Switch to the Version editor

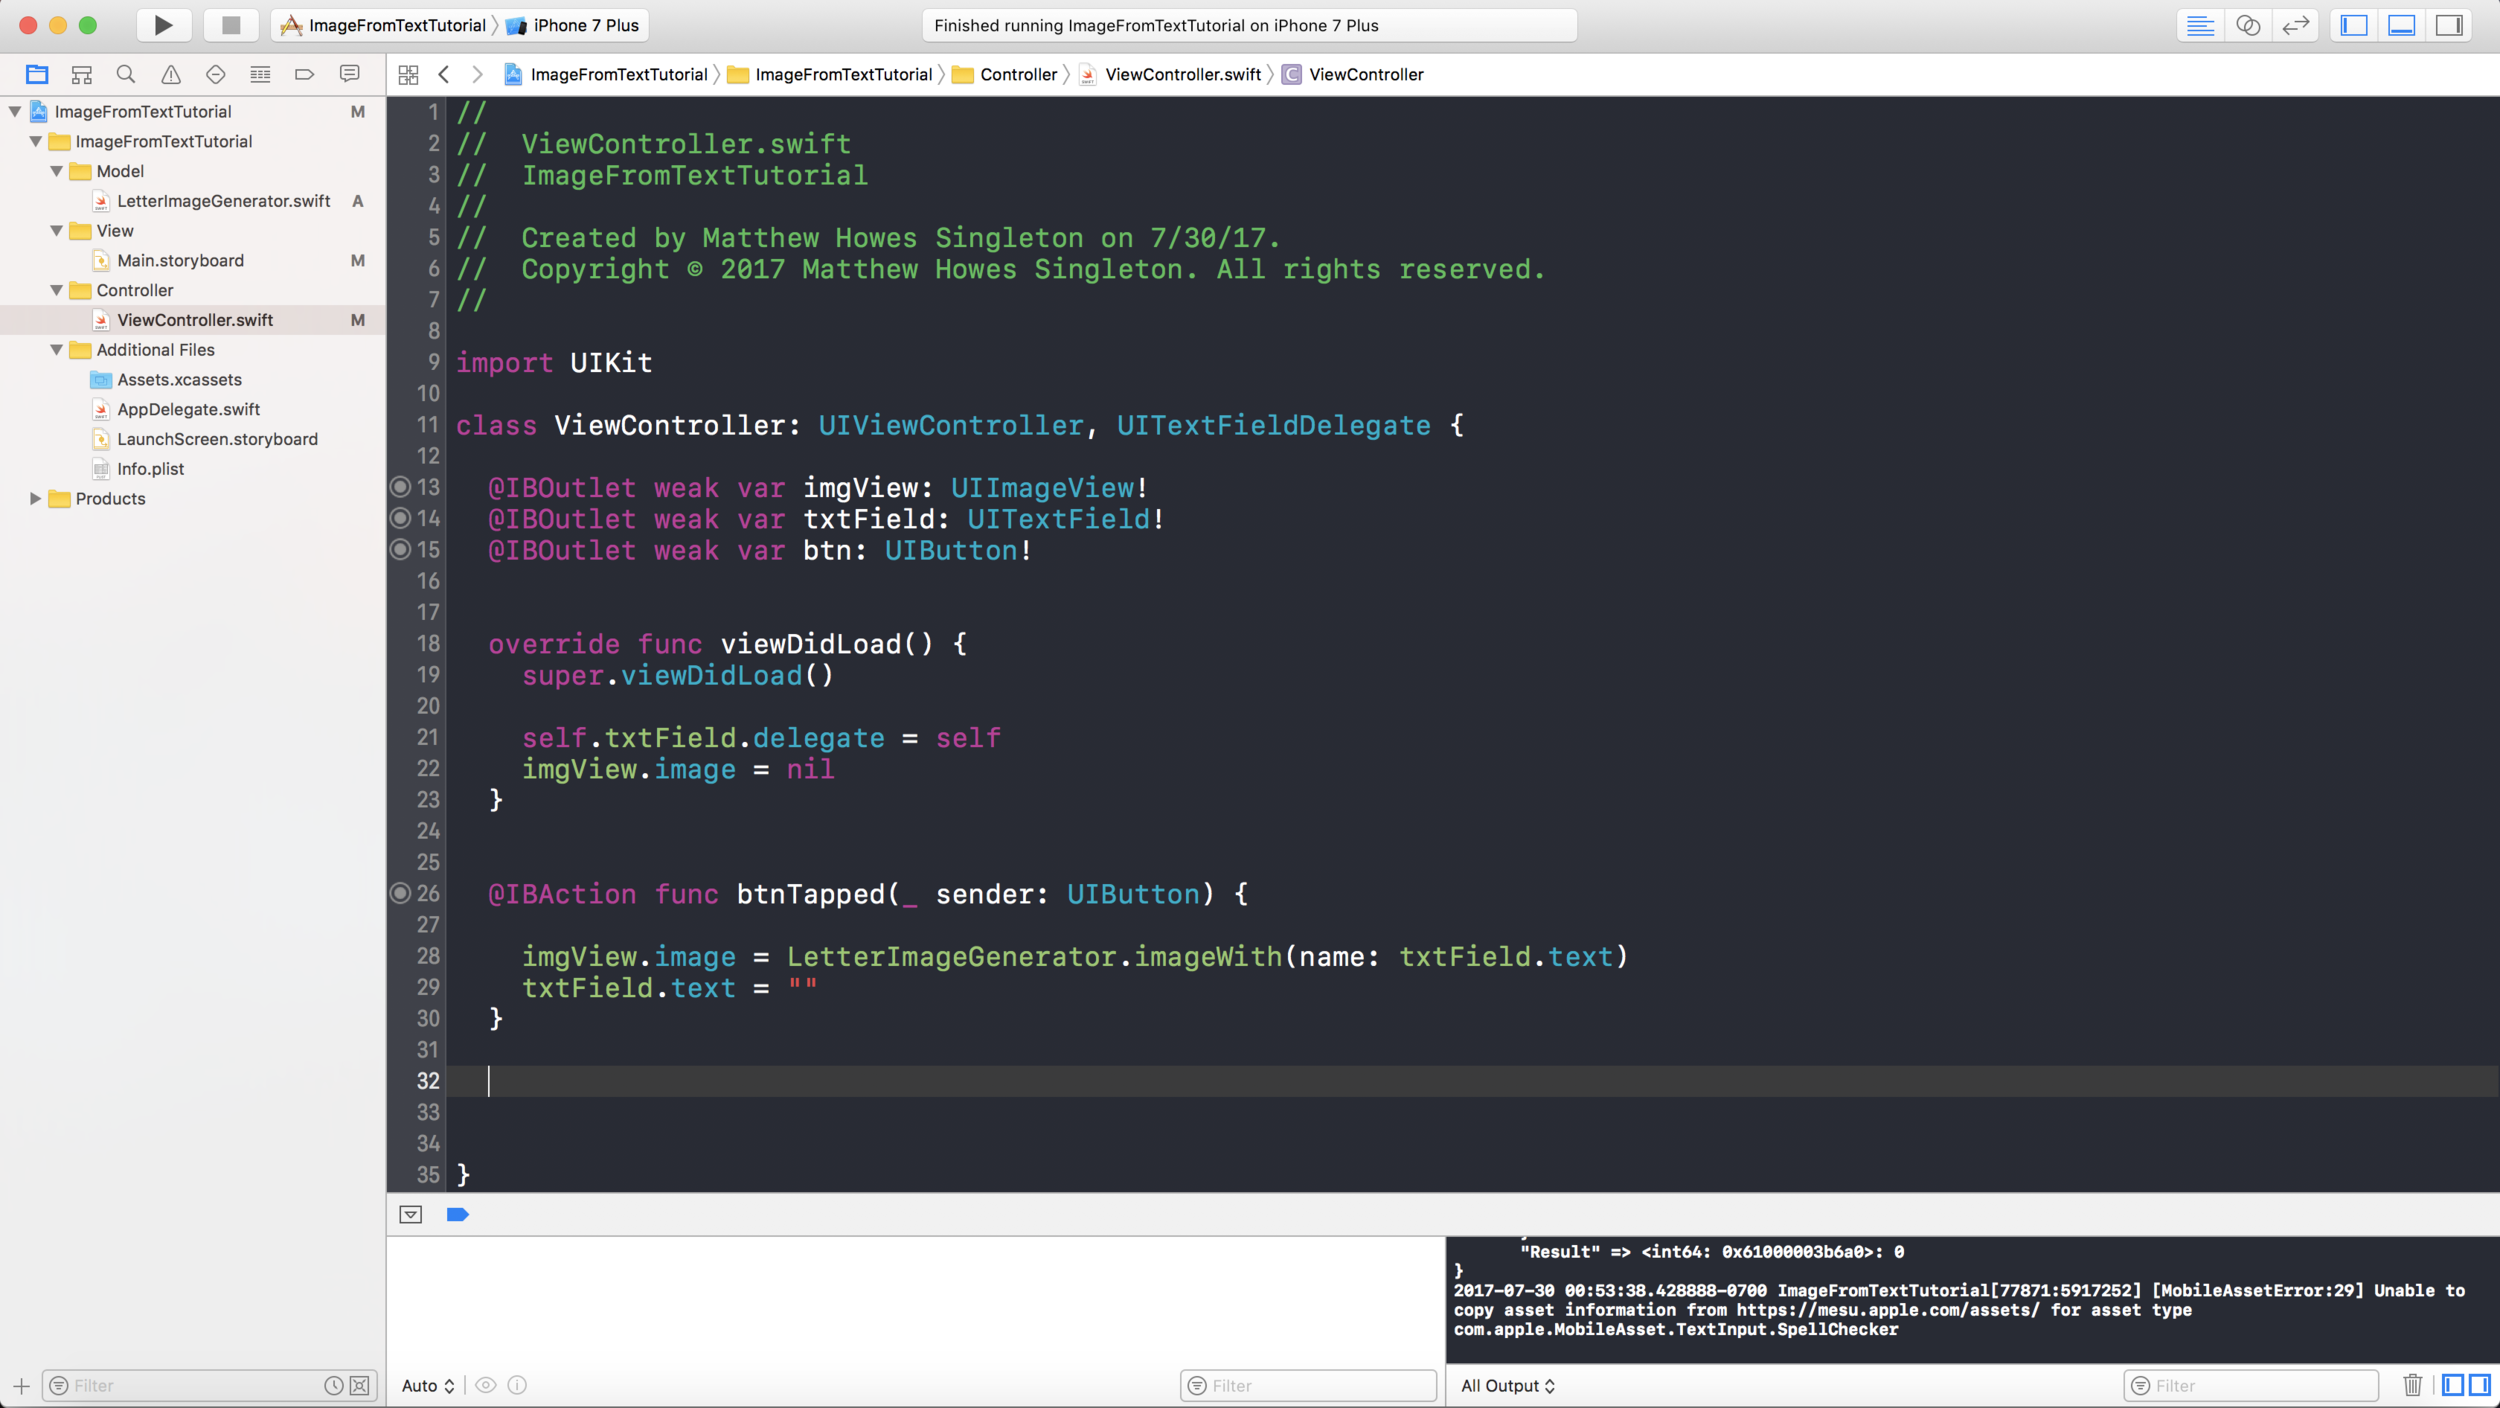[x=2296, y=25]
